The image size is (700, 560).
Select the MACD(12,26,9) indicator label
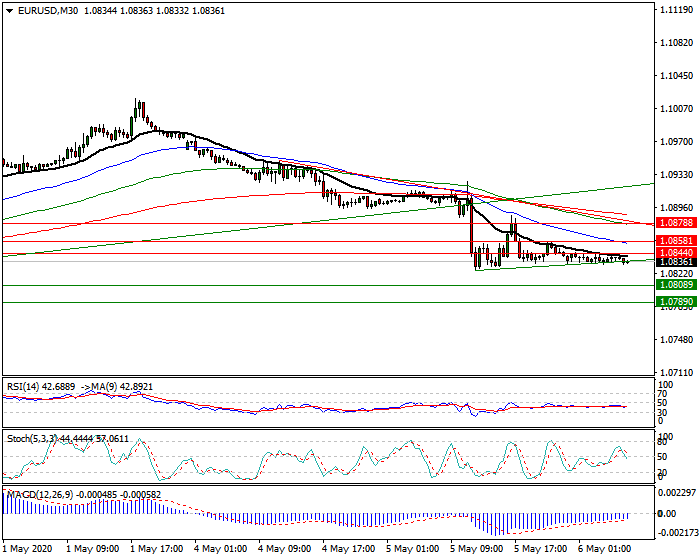[40, 495]
